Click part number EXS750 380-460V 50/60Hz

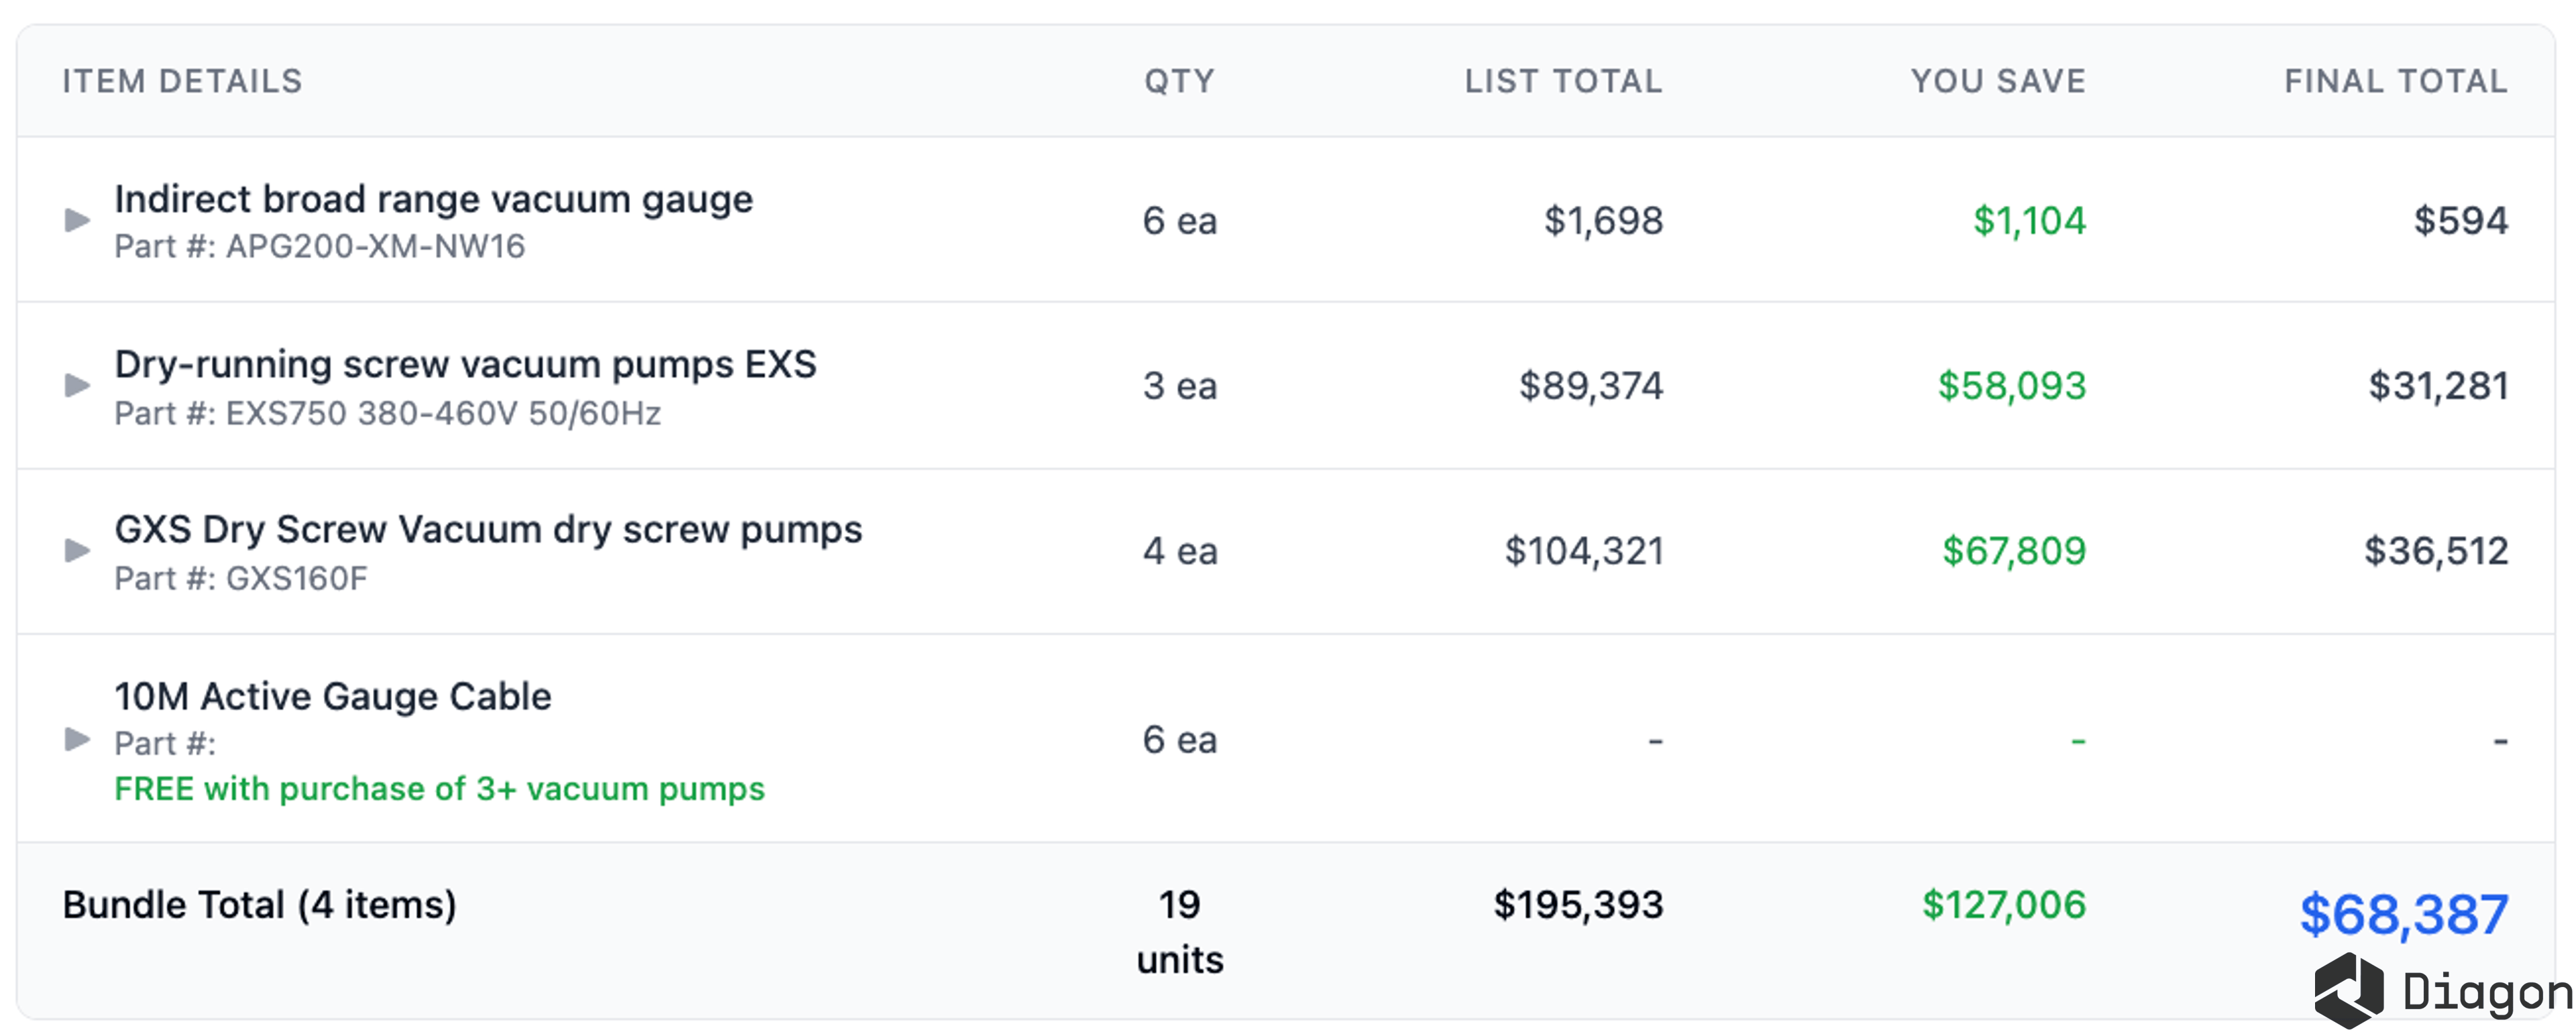click(443, 413)
